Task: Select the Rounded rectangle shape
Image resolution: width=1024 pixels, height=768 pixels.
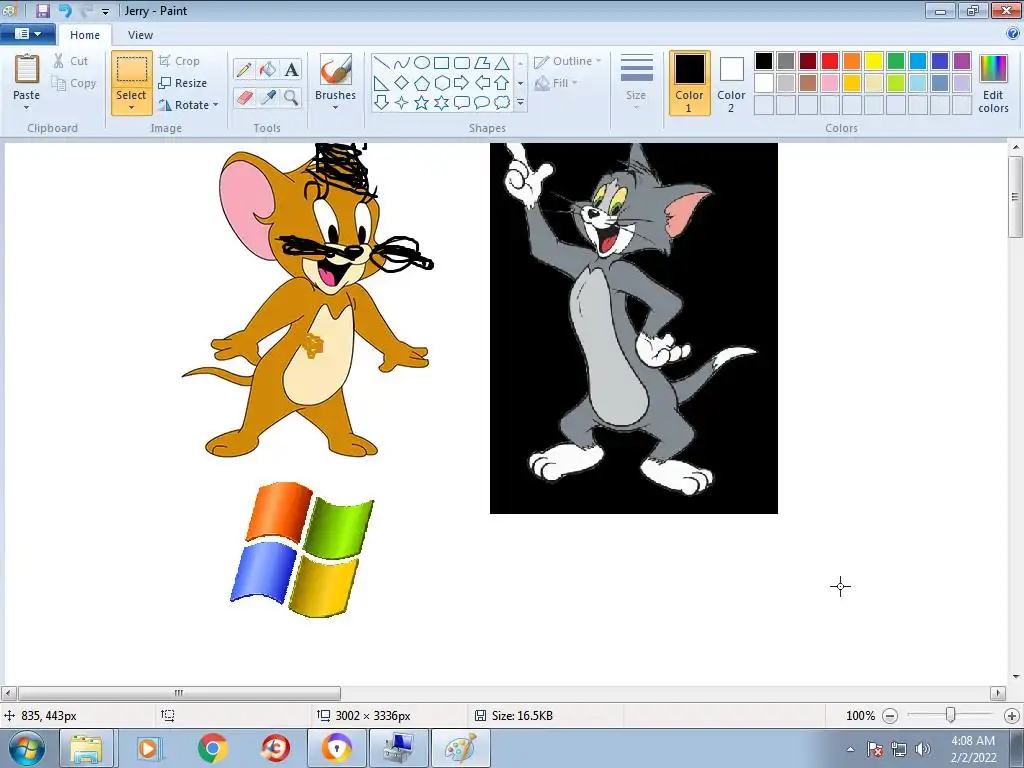Action: click(x=462, y=63)
